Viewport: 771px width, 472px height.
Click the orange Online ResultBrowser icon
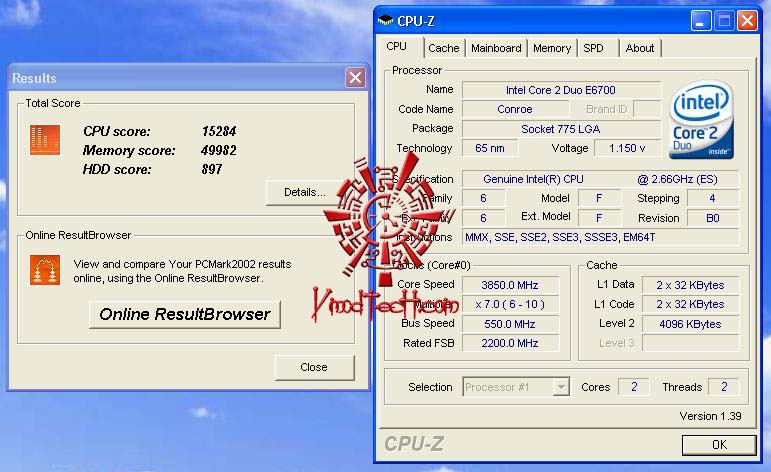45,270
